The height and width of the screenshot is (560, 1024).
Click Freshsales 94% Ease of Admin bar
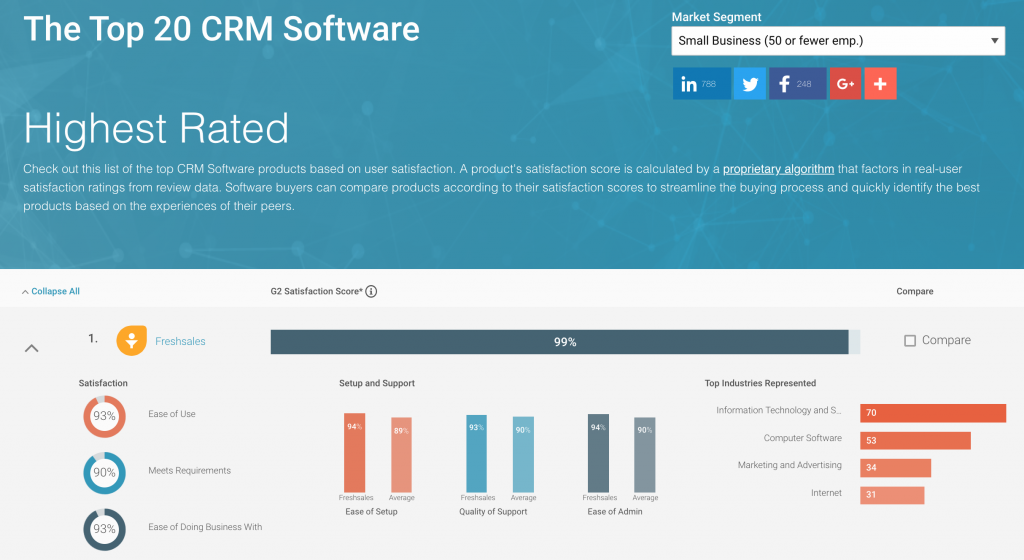pos(598,453)
